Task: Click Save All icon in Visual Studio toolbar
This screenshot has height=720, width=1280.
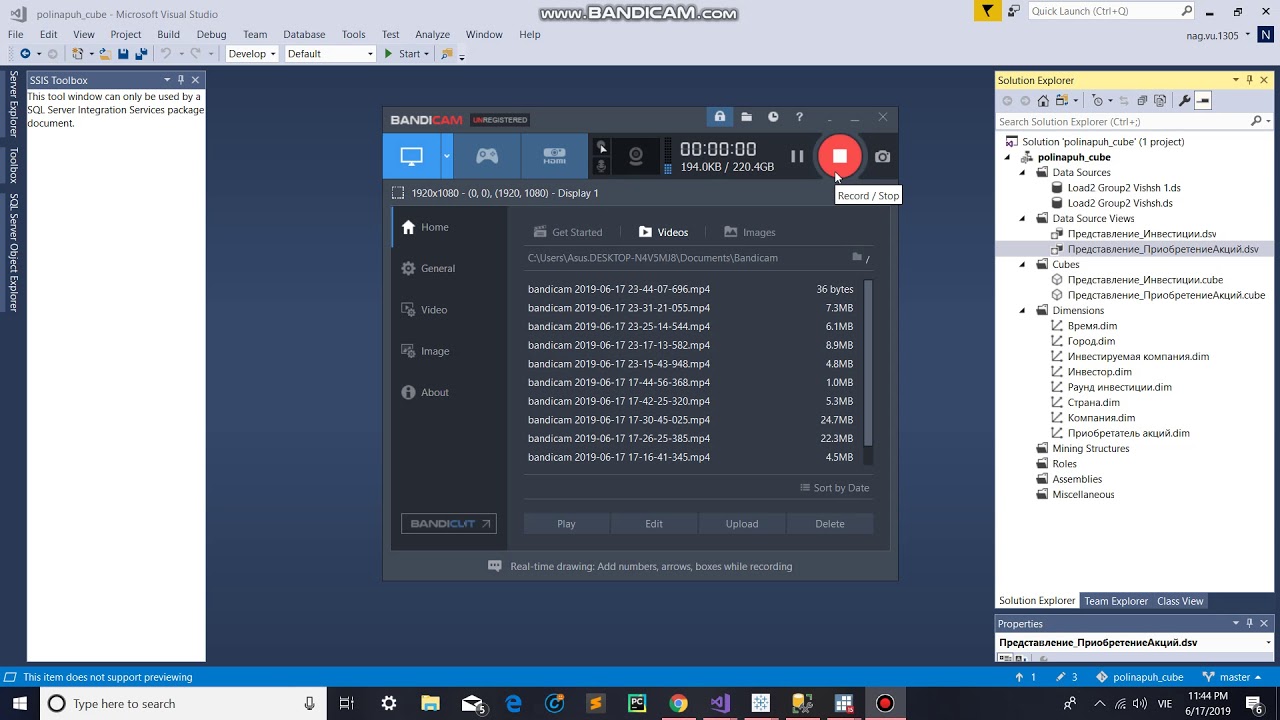Action: (x=141, y=54)
